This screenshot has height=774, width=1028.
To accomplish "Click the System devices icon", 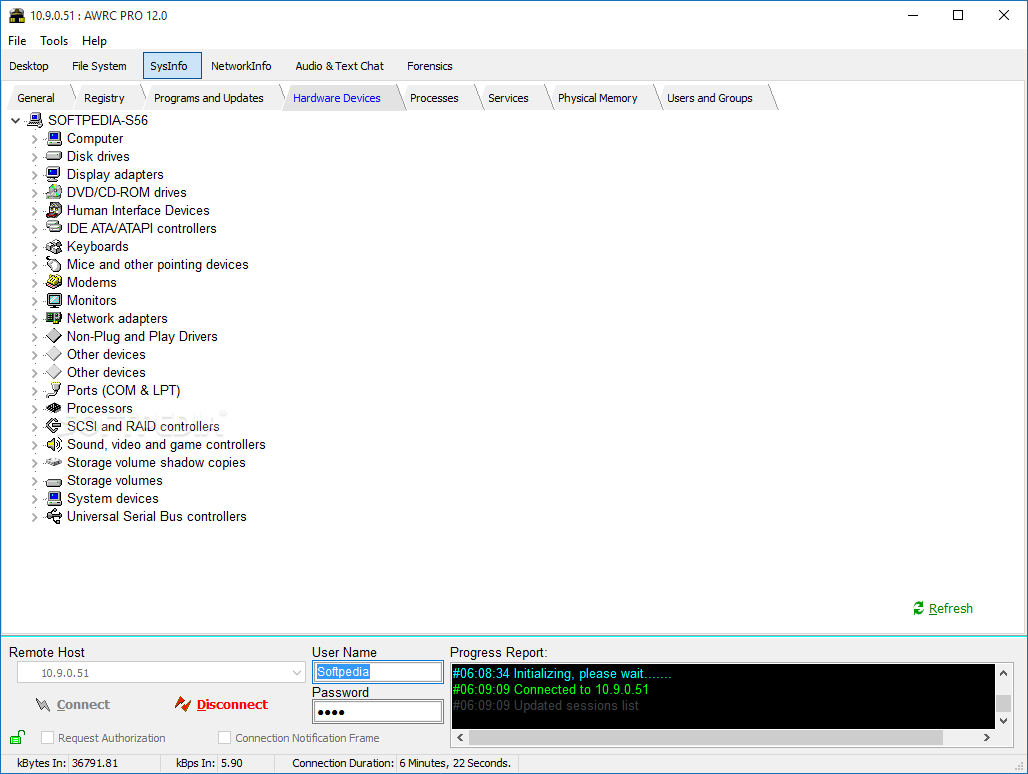I will click(54, 499).
